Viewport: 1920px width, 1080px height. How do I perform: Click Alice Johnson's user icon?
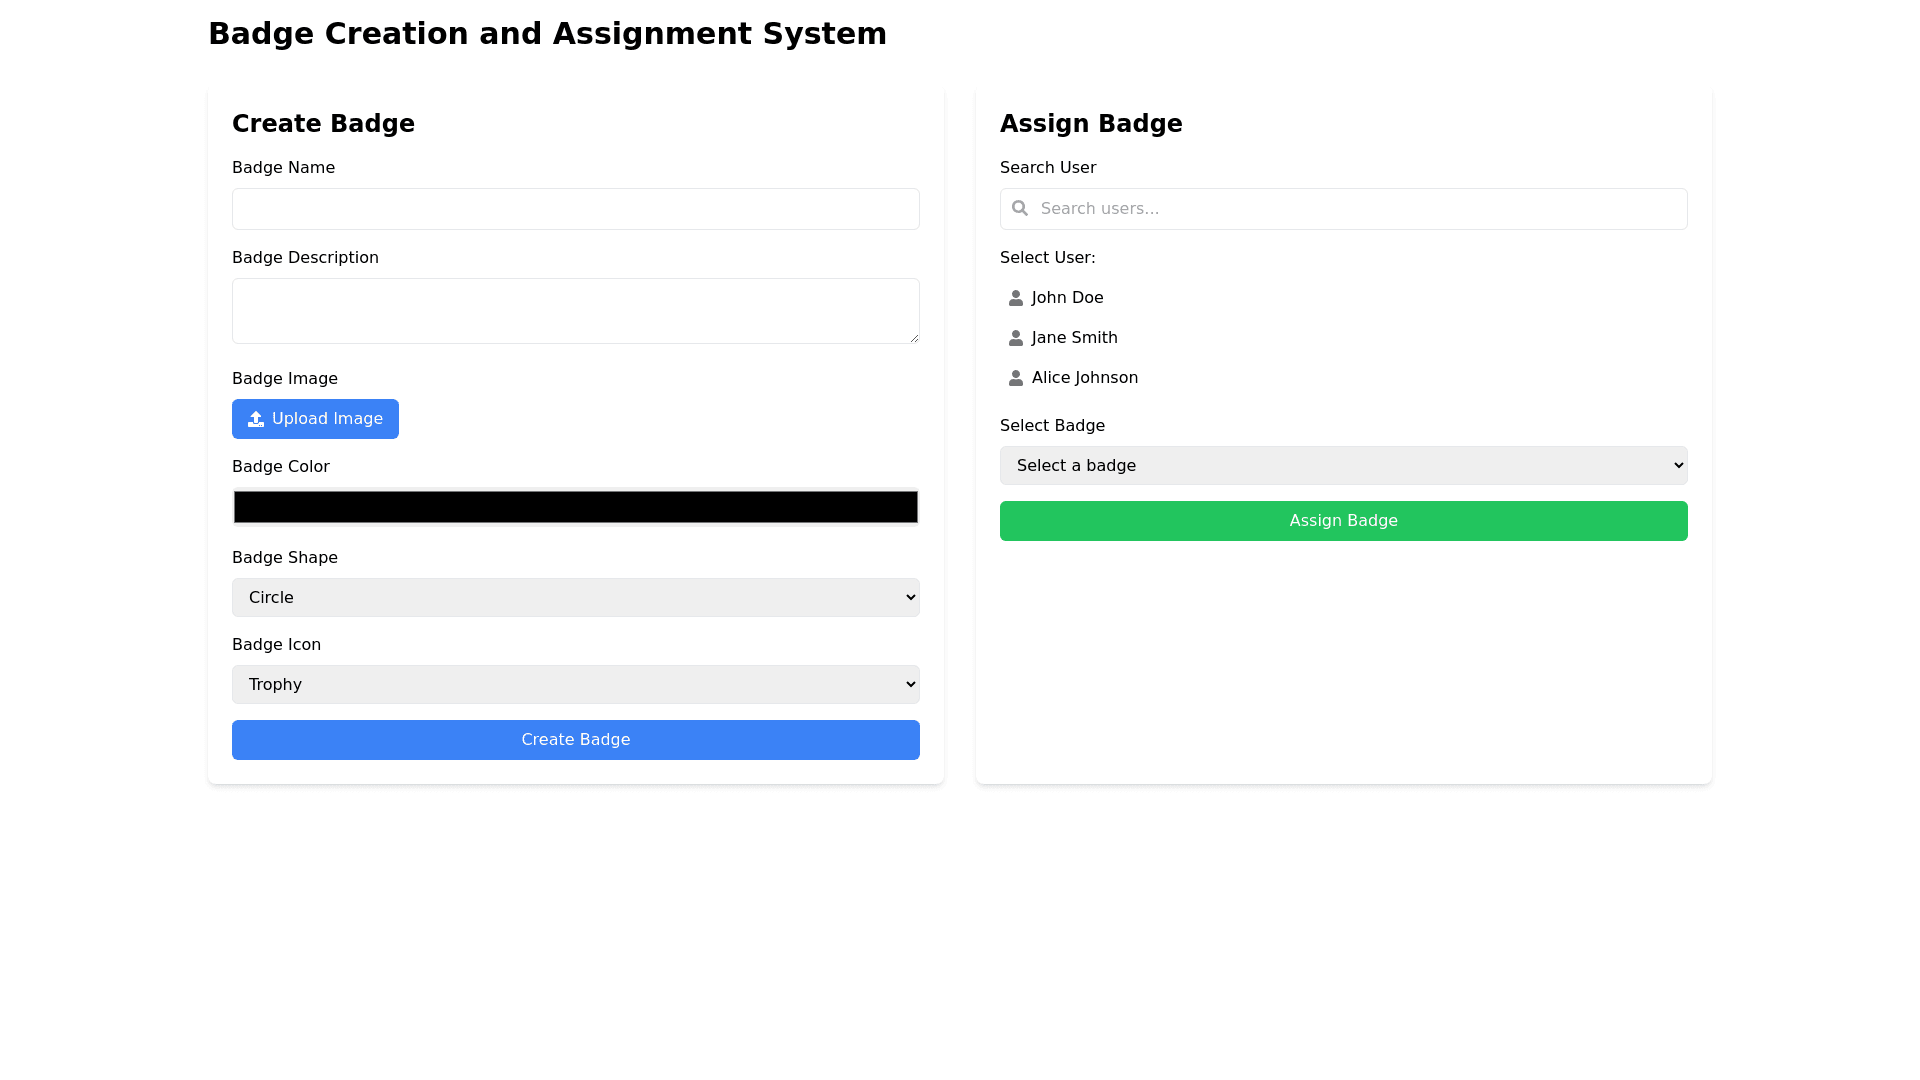[1016, 378]
